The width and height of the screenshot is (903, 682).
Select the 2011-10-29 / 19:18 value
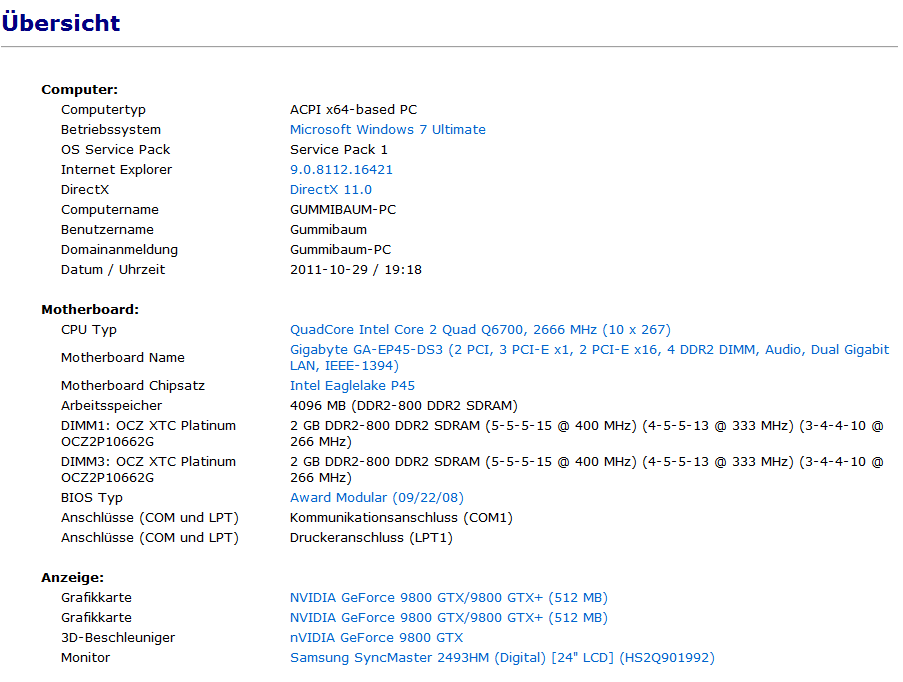pyautogui.click(x=355, y=270)
